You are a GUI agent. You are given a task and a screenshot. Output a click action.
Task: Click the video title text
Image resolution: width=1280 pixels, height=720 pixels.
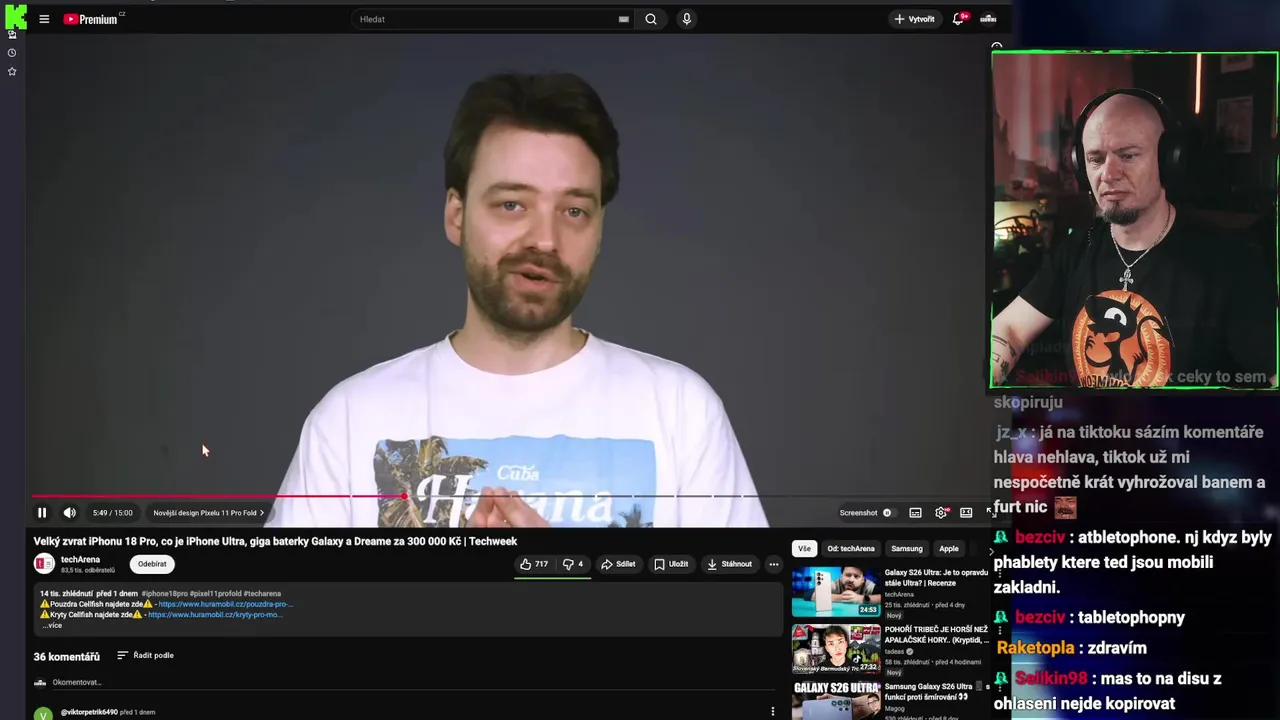click(275, 541)
